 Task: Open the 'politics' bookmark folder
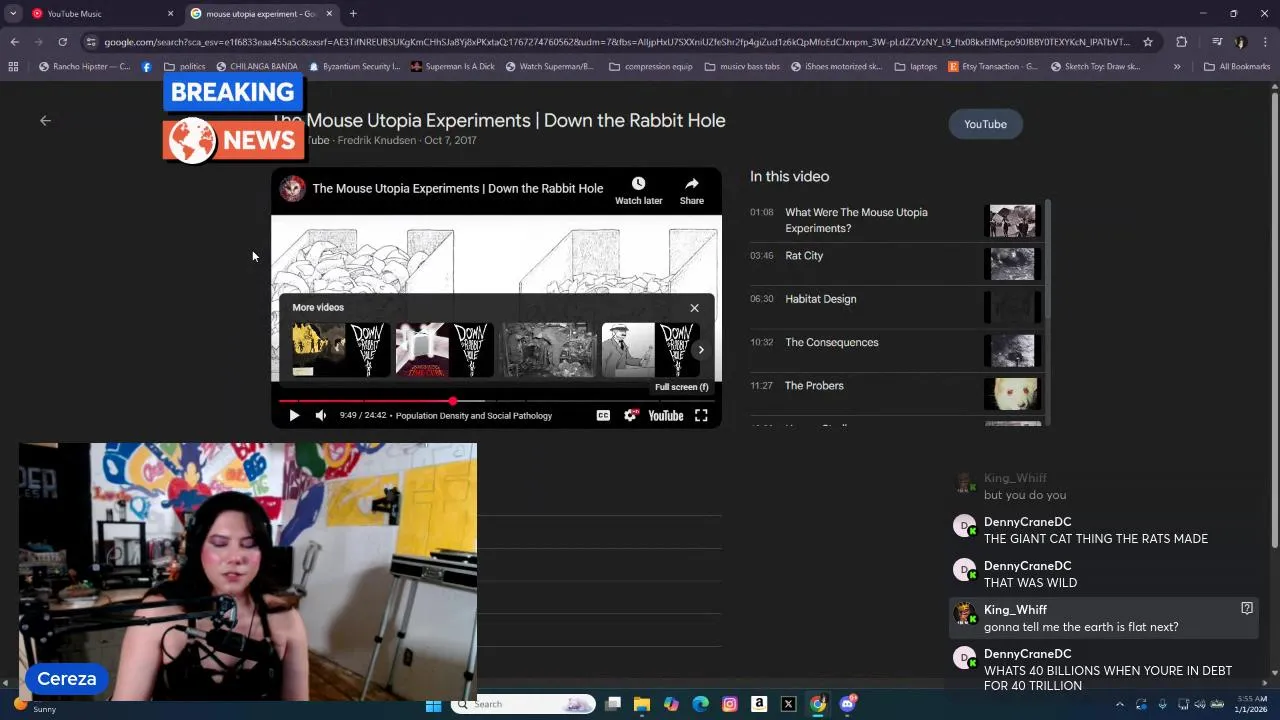[x=185, y=67]
